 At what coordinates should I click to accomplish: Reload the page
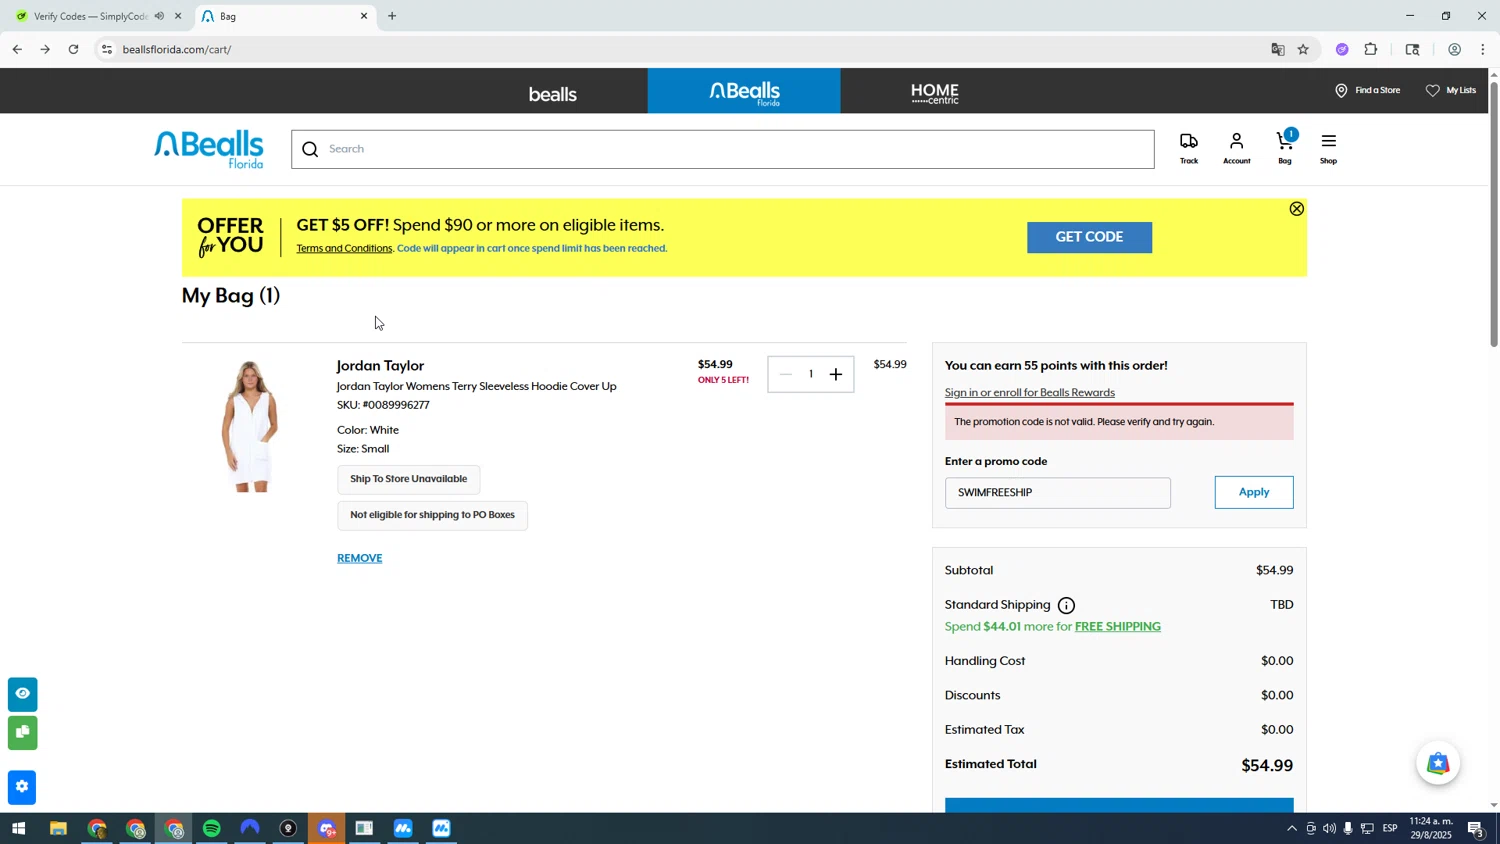[x=73, y=49]
